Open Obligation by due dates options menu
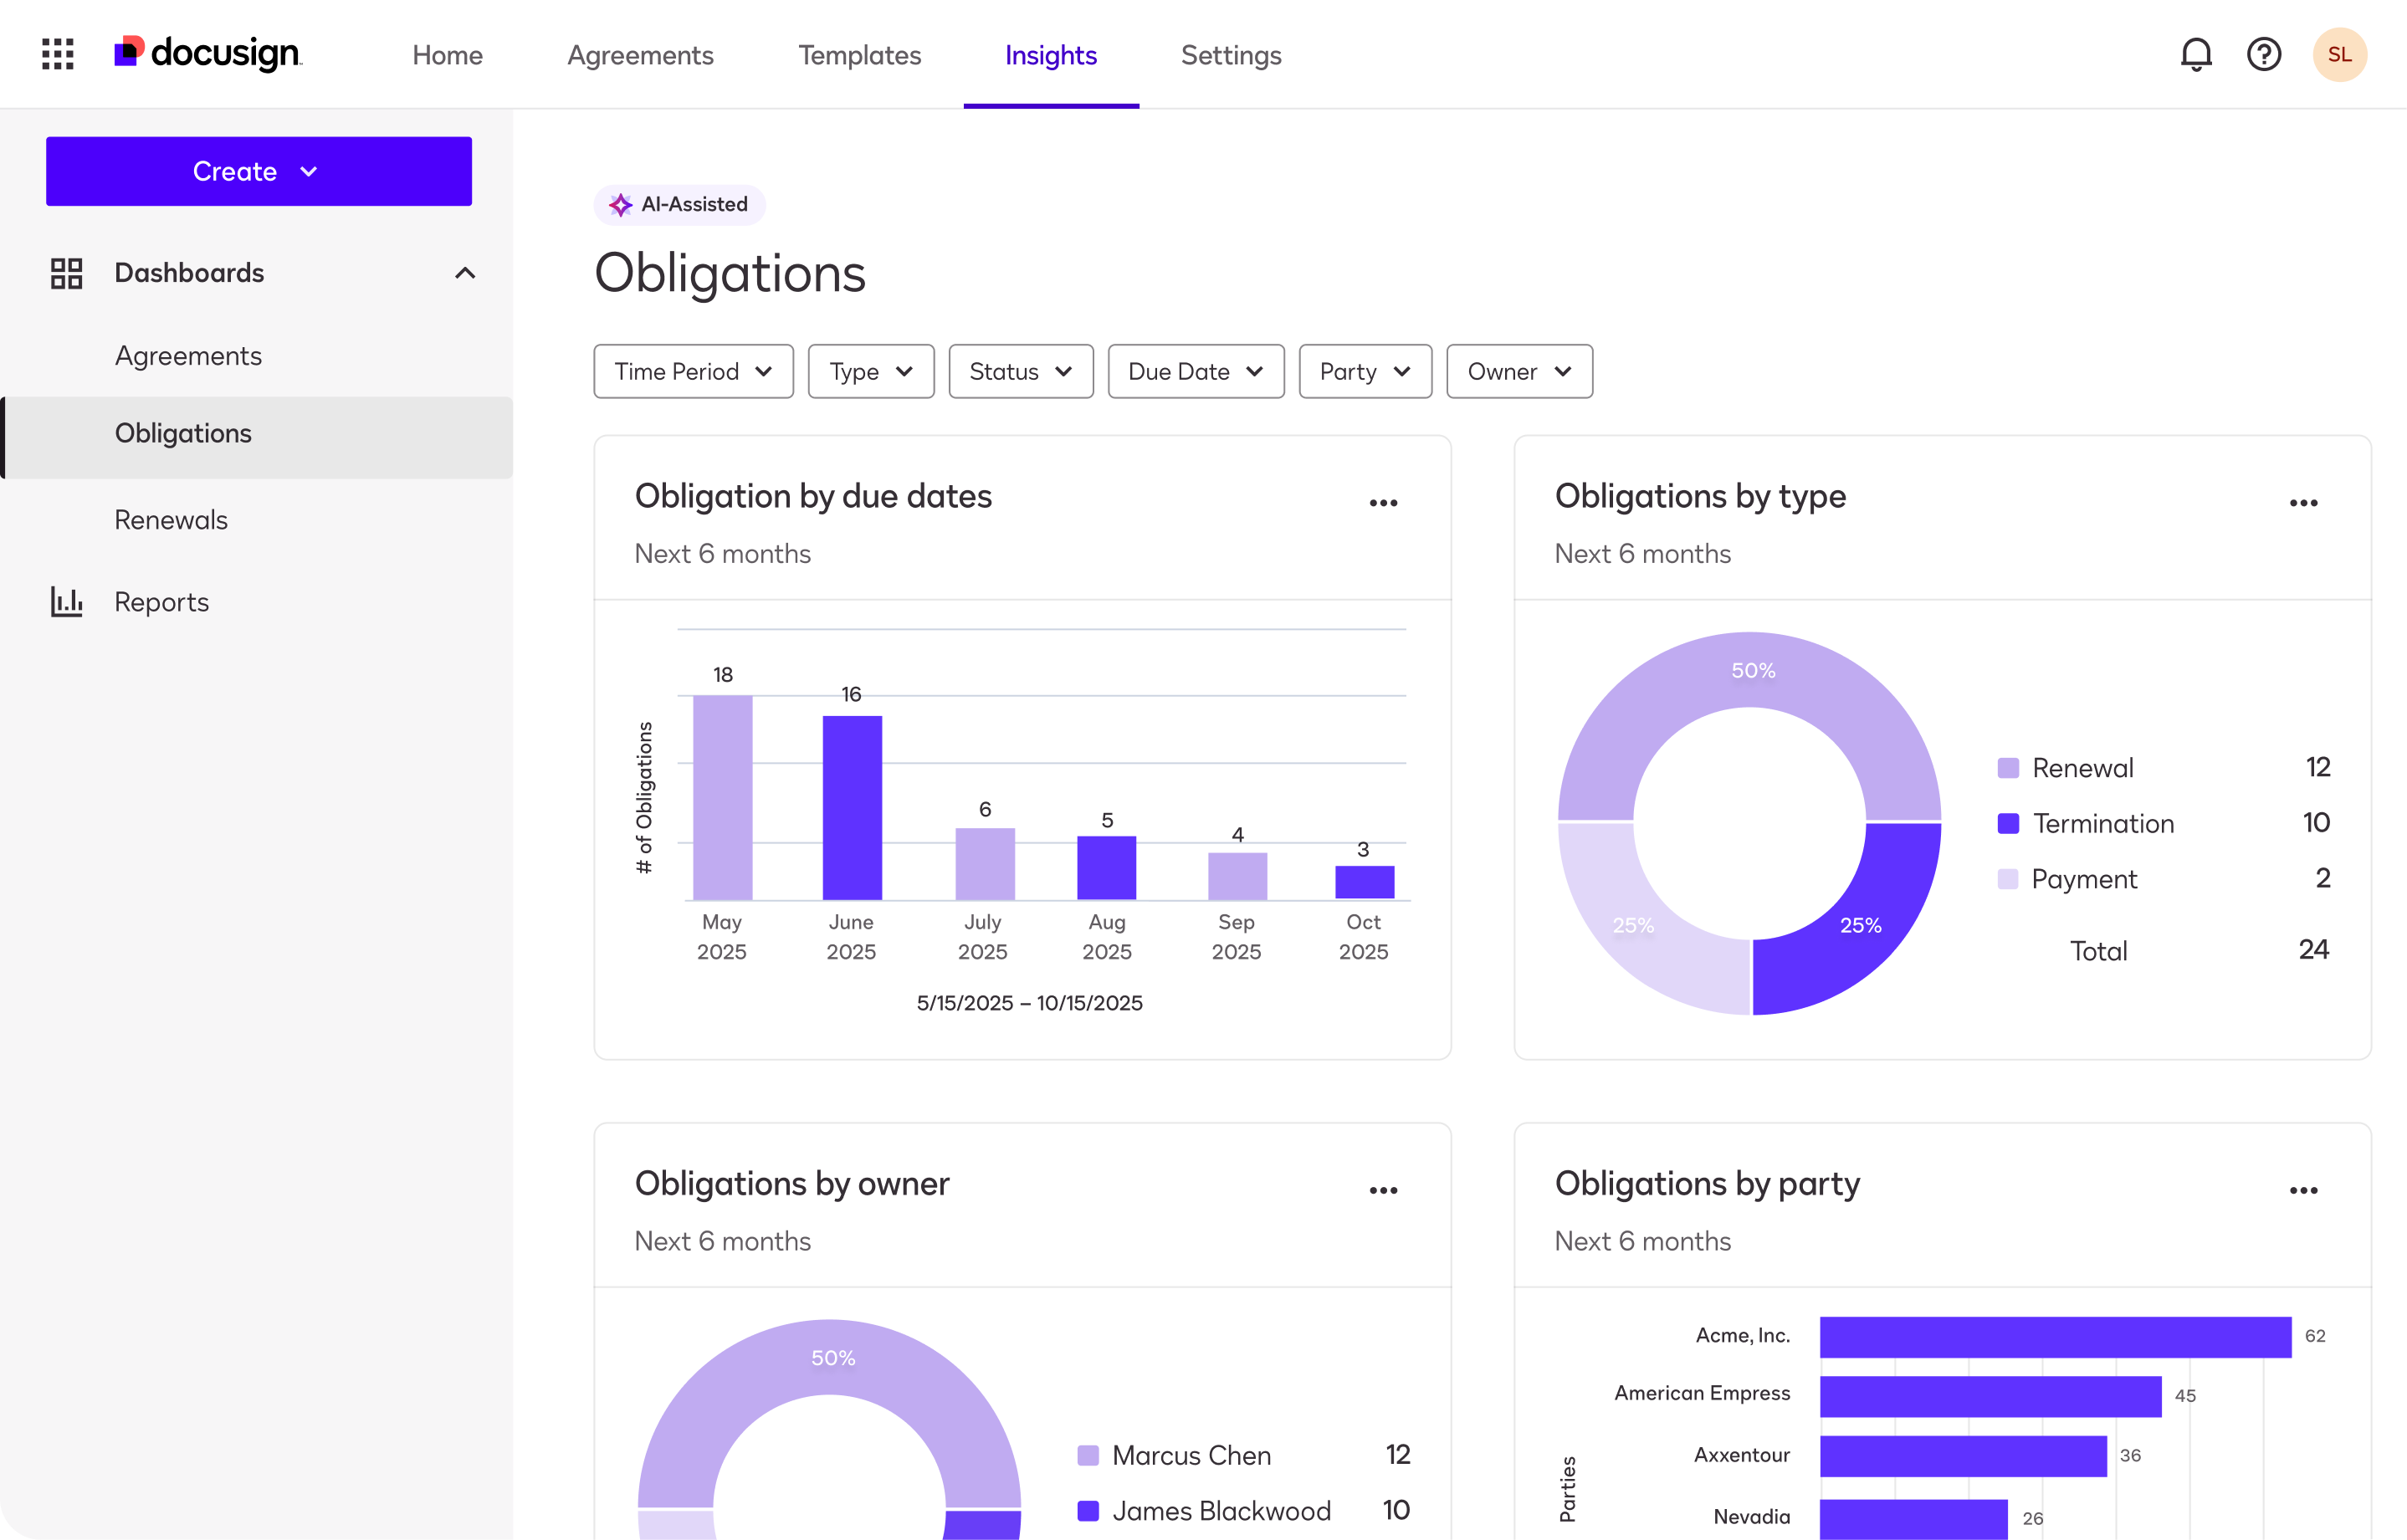Viewport: 2407px width, 1540px height. (1384, 501)
